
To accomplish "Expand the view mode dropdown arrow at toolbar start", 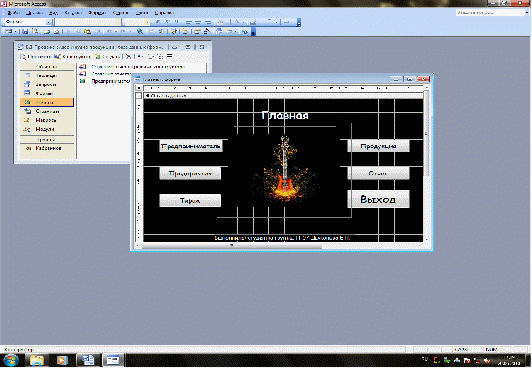I will coord(15,32).
